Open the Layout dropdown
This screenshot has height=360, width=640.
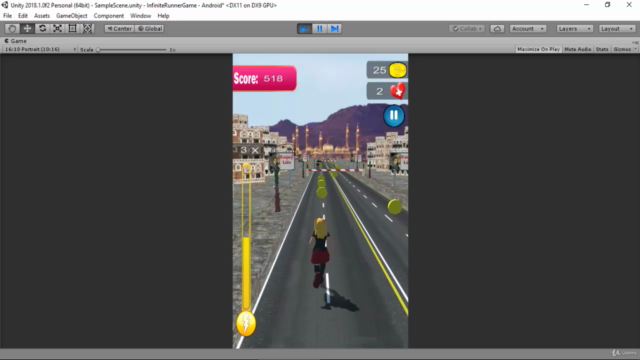(x=617, y=29)
